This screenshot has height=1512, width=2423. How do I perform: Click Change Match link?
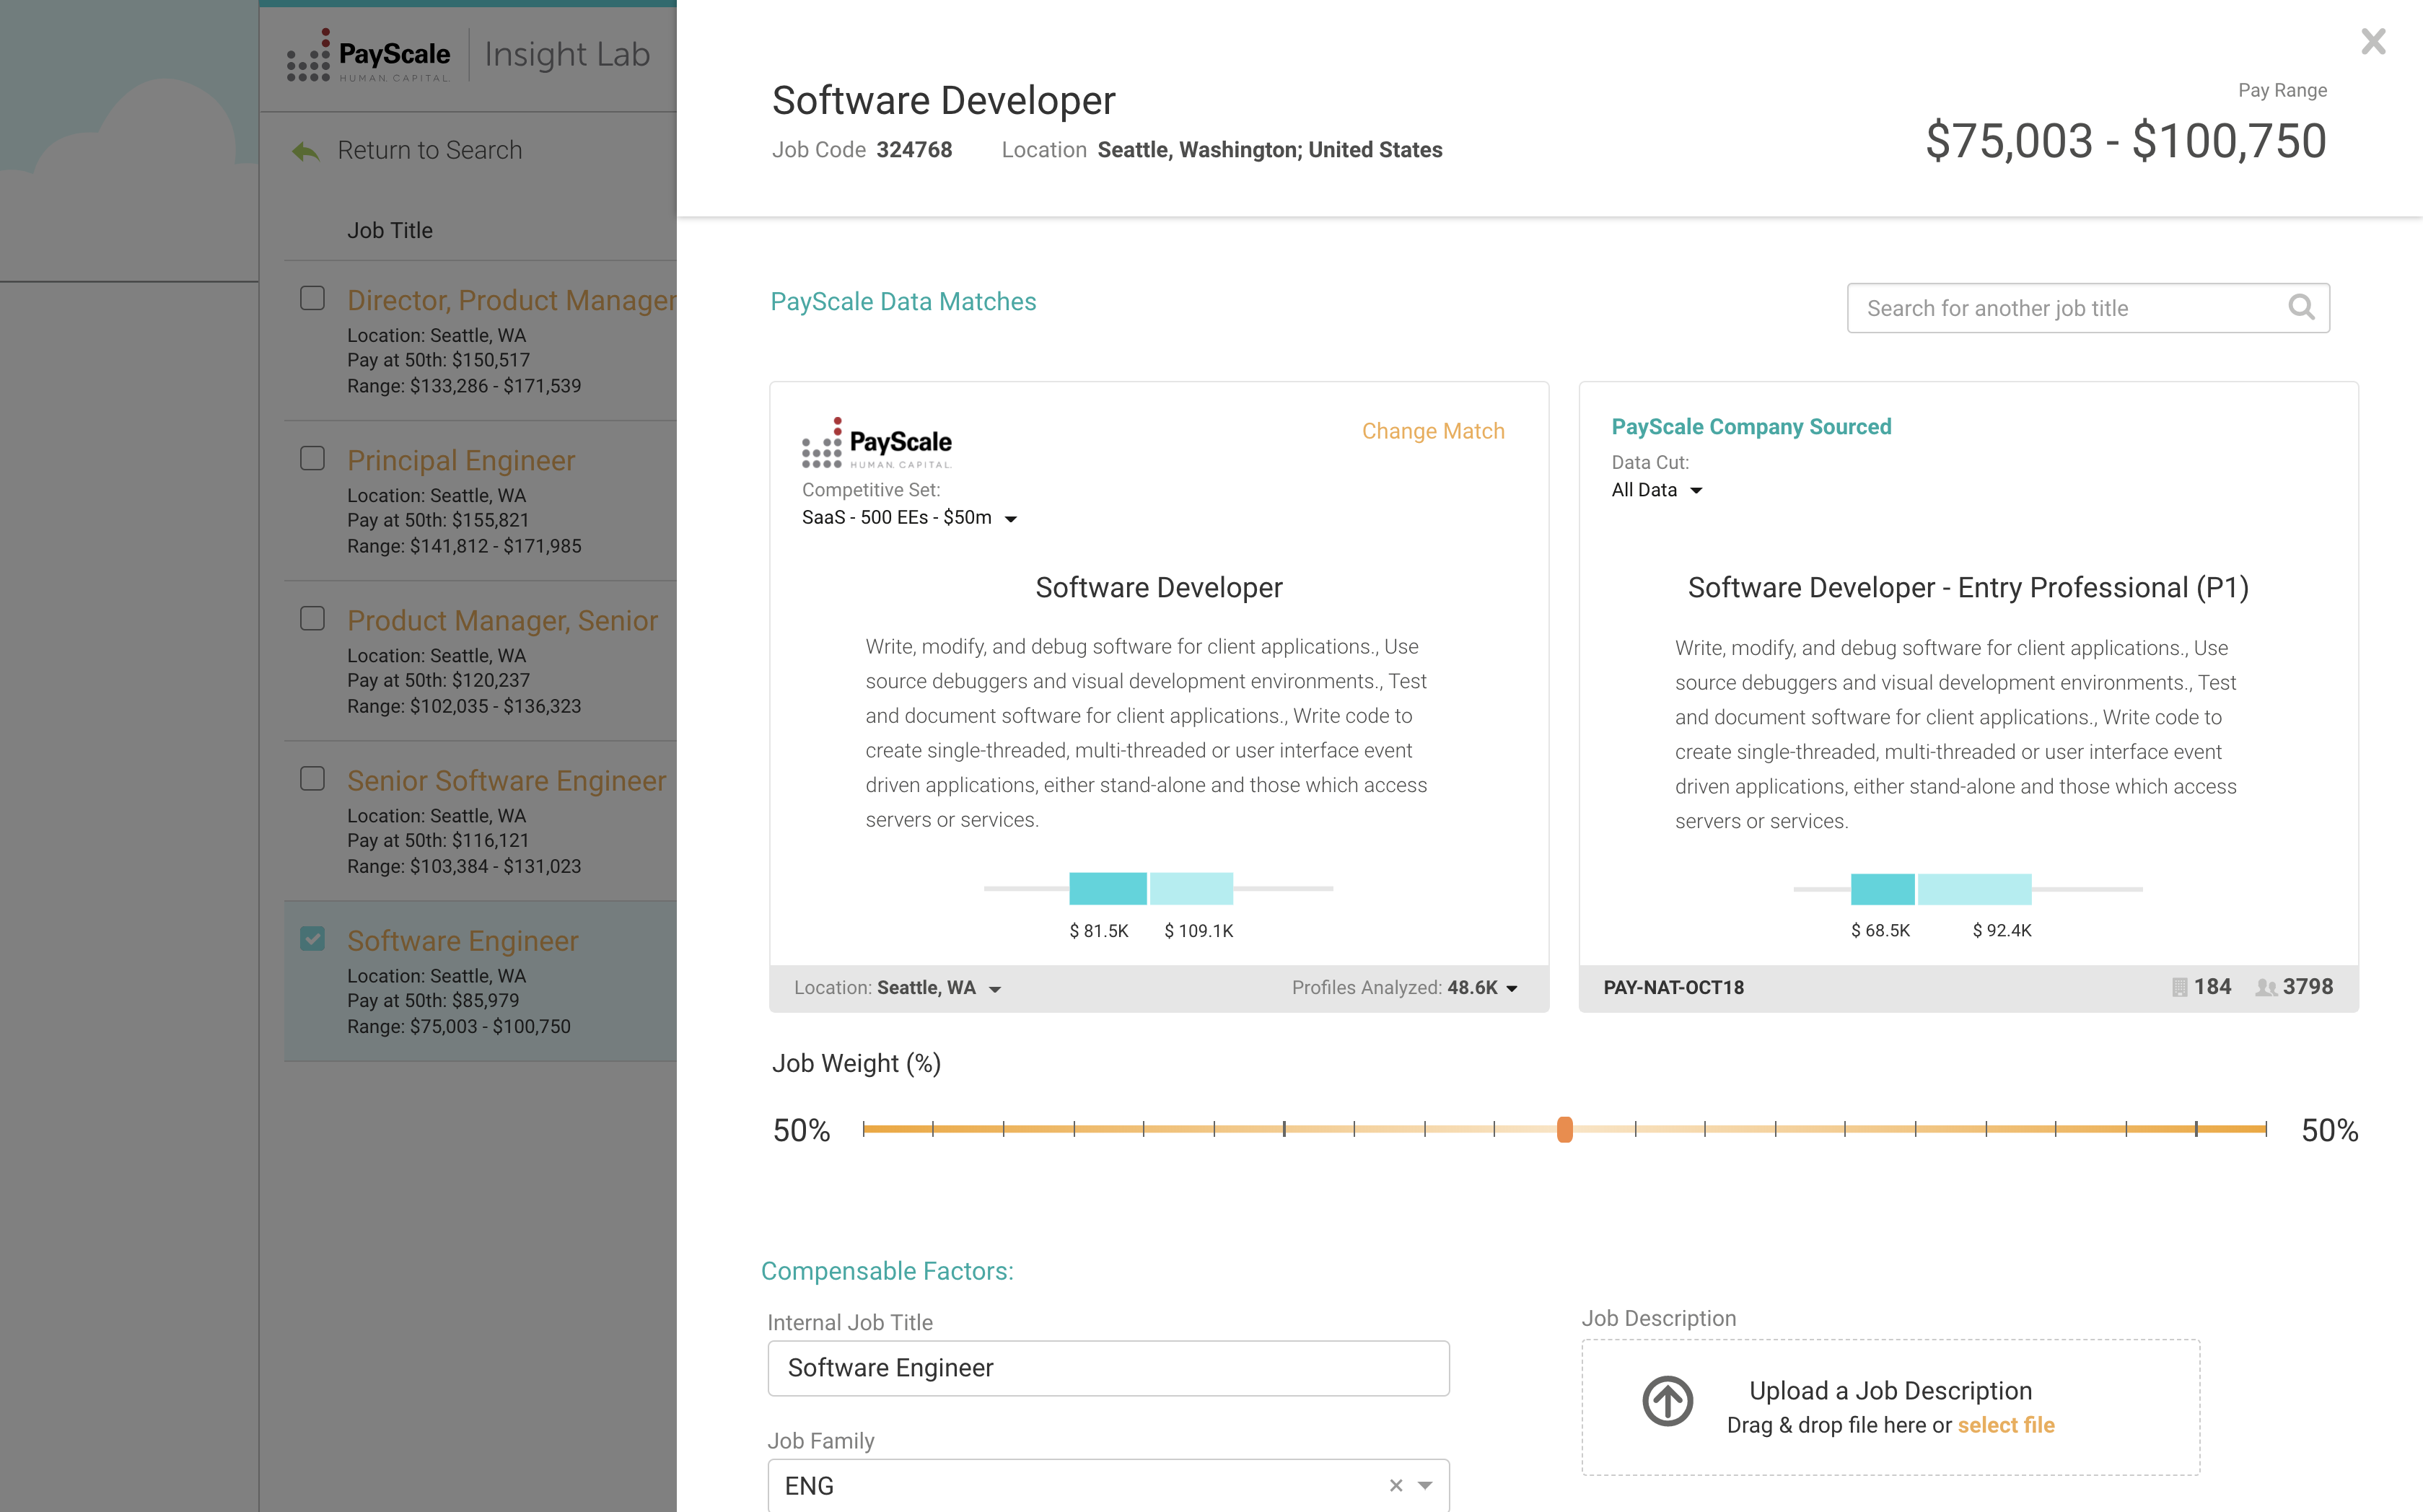tap(1433, 431)
